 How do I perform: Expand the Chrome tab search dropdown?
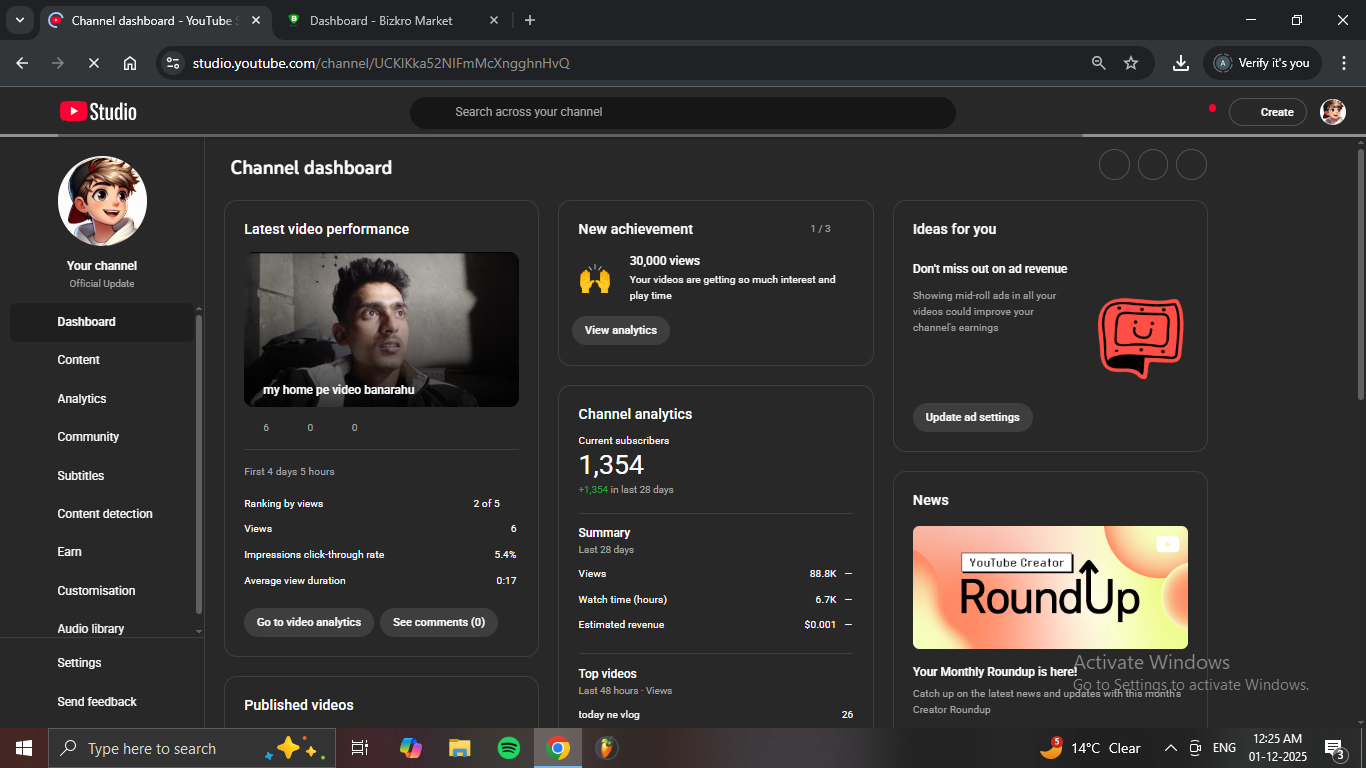[19, 20]
